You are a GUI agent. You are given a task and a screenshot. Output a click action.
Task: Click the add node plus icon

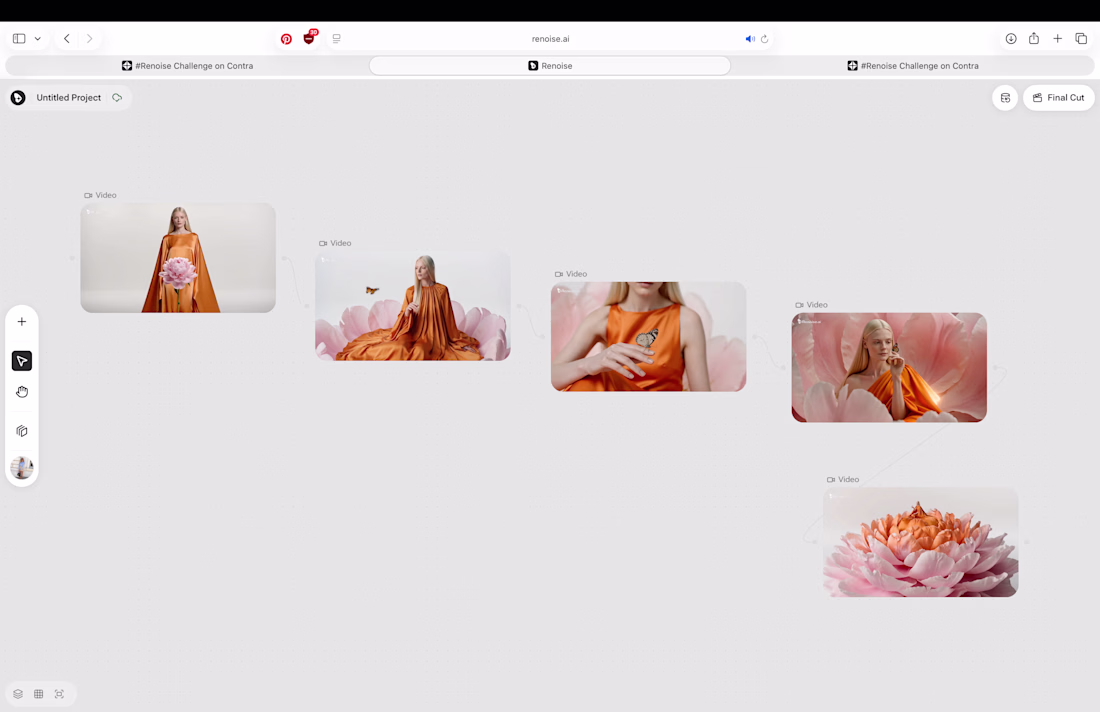(22, 322)
